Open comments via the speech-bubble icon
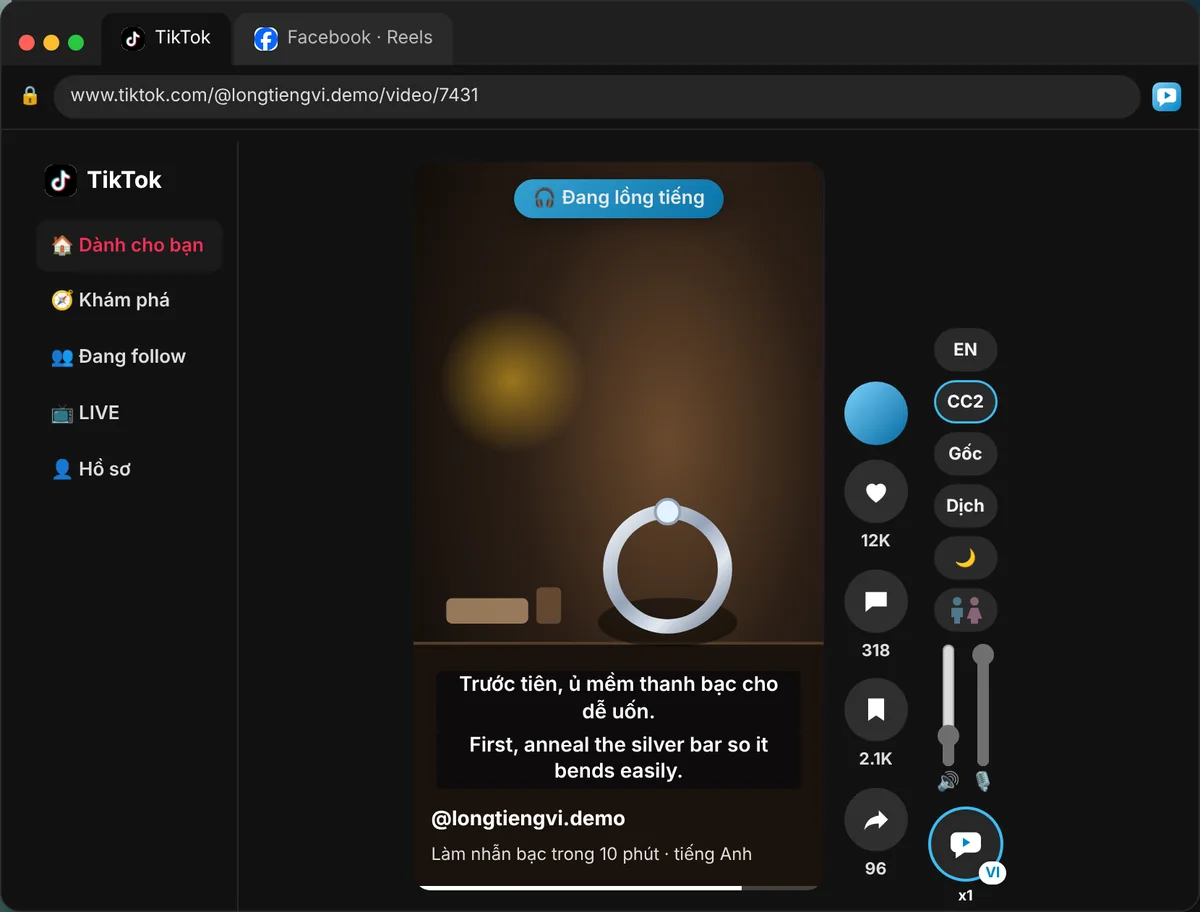The width and height of the screenshot is (1200, 912). (x=876, y=602)
